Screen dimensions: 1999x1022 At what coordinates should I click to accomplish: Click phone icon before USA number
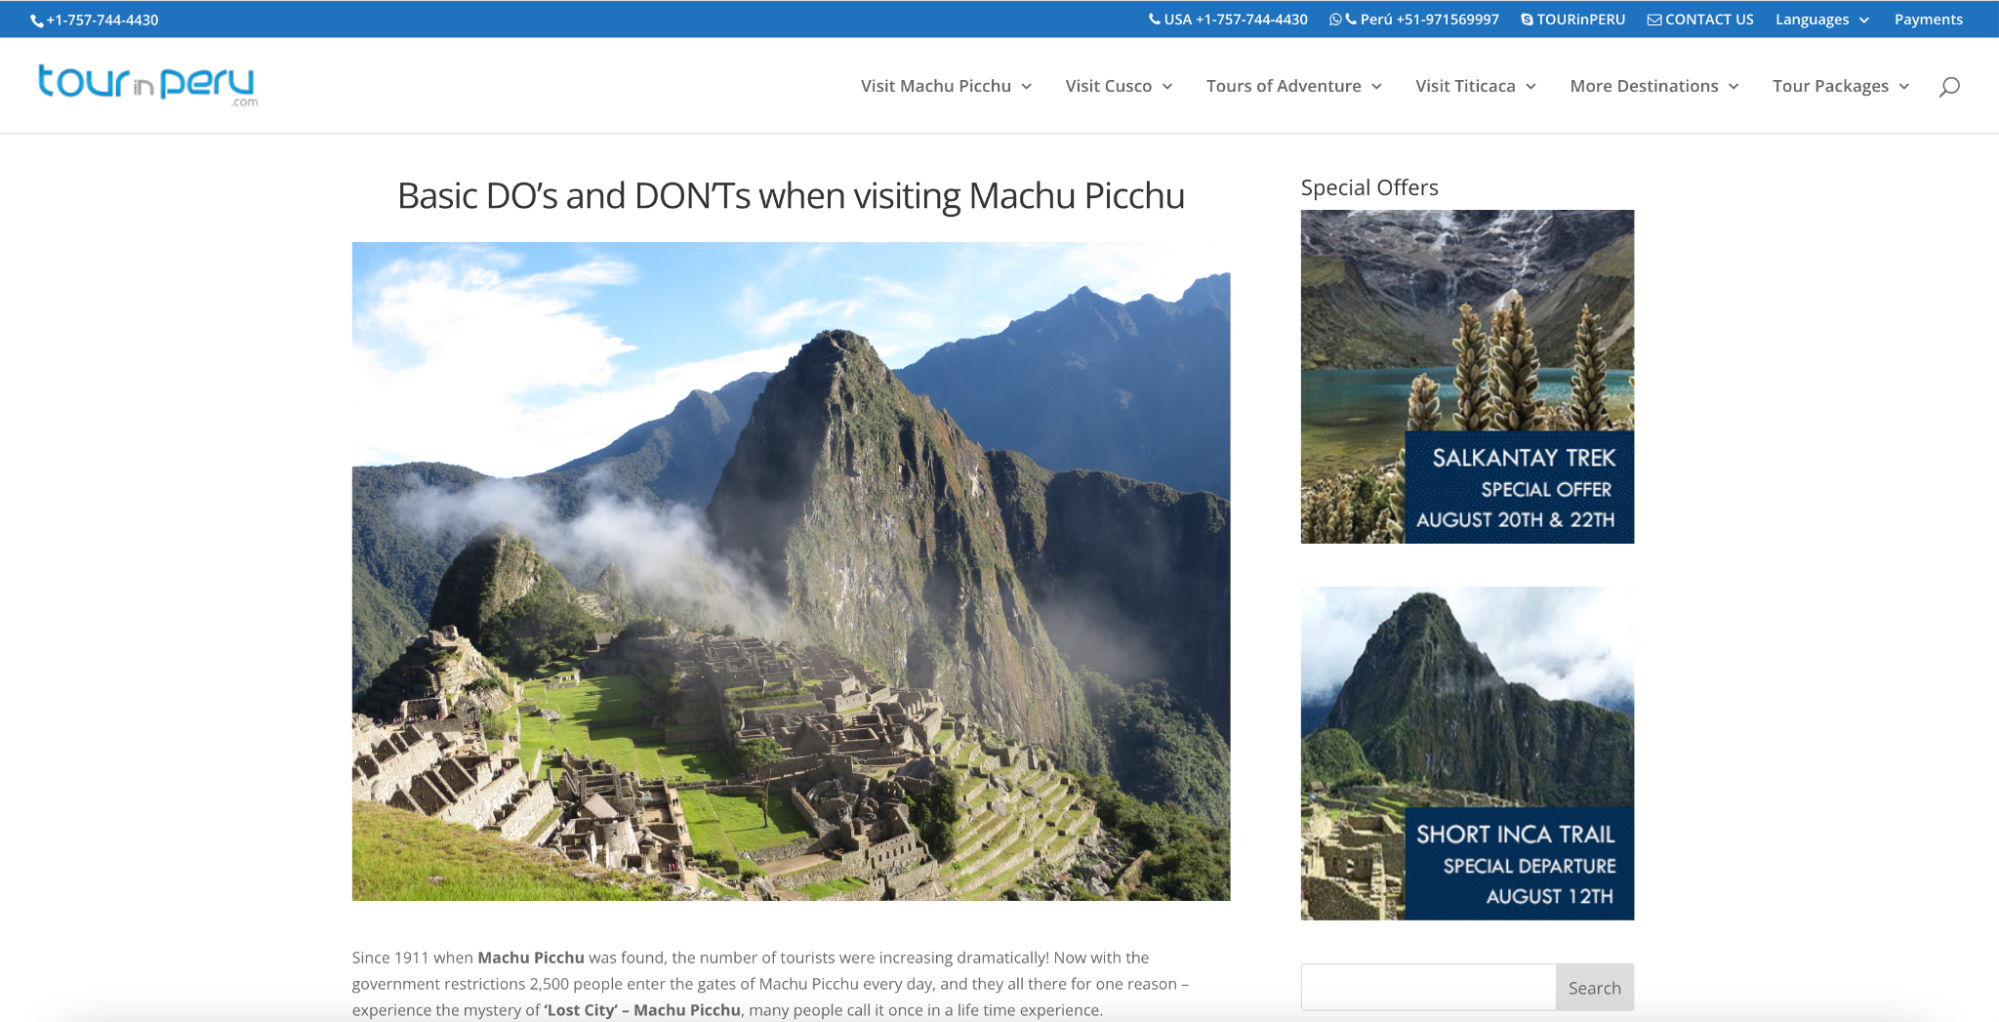click(1154, 19)
